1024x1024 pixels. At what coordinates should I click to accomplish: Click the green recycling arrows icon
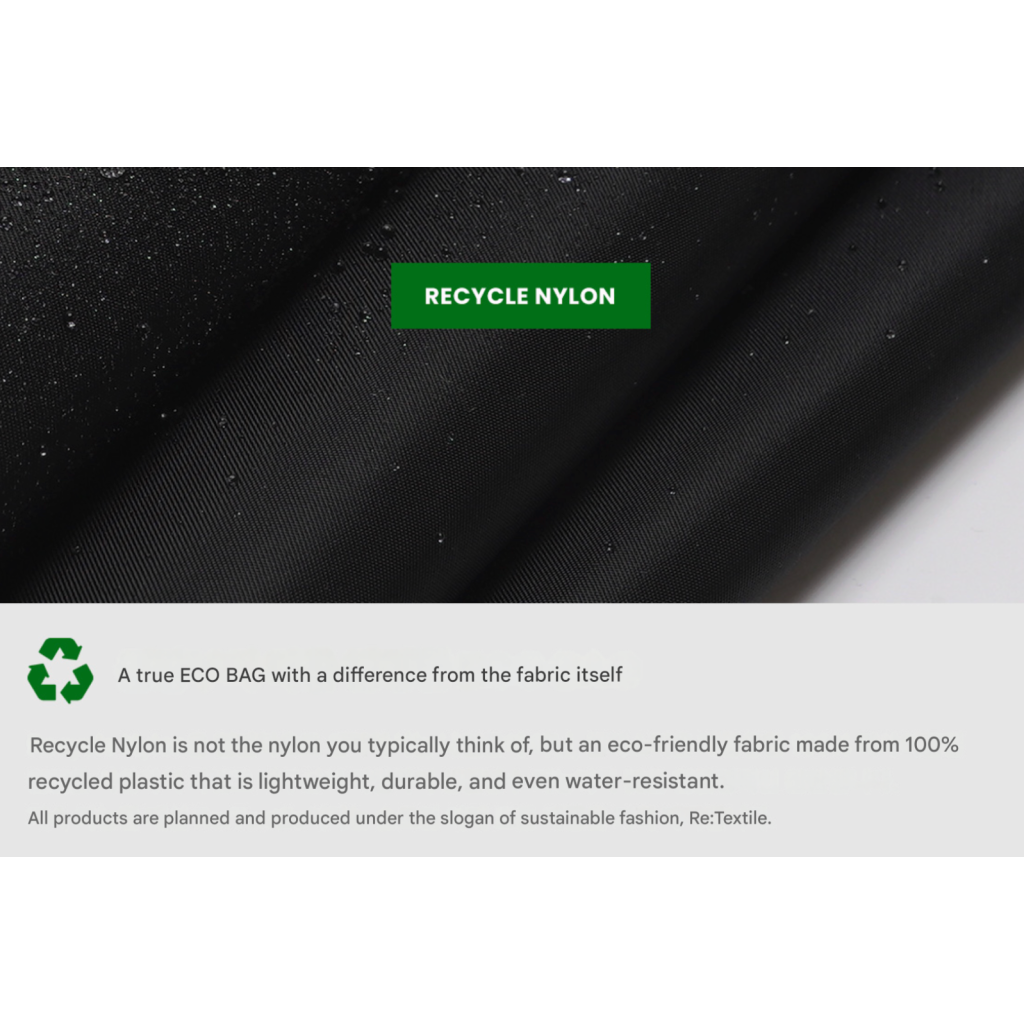60,670
